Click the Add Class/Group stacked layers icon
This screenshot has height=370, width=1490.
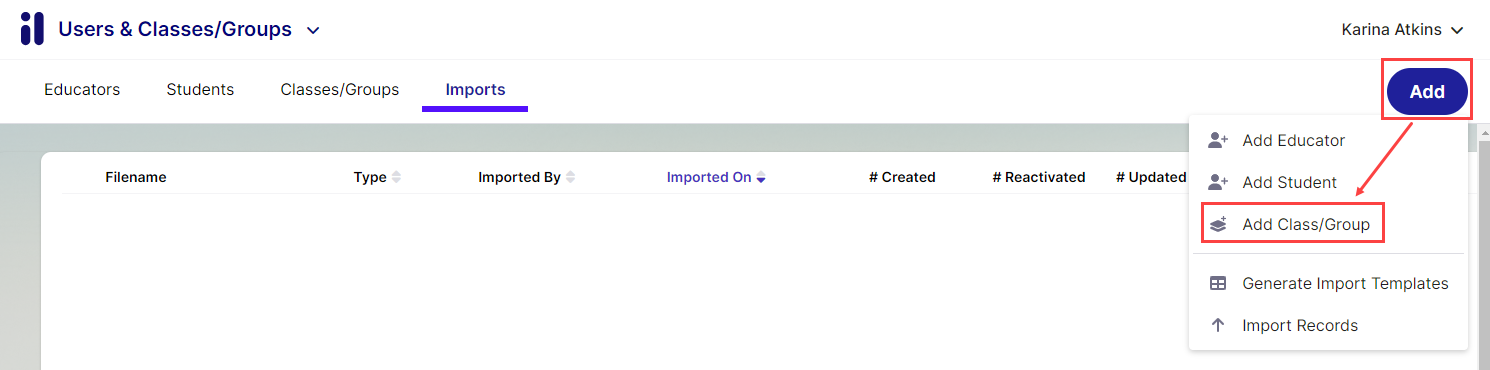point(1217,225)
